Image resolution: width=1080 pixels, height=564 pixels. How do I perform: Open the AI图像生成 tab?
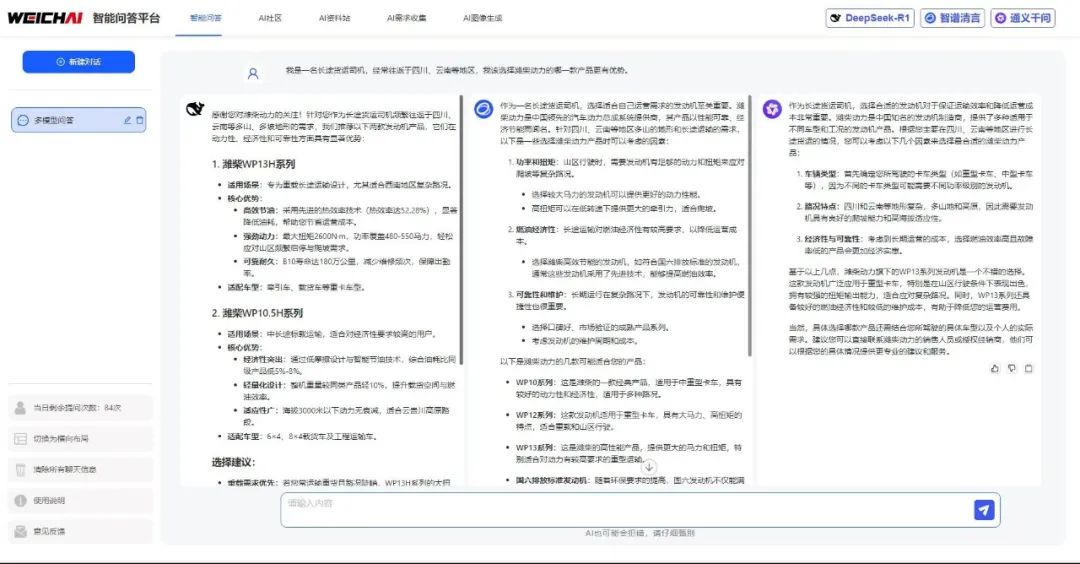point(482,18)
